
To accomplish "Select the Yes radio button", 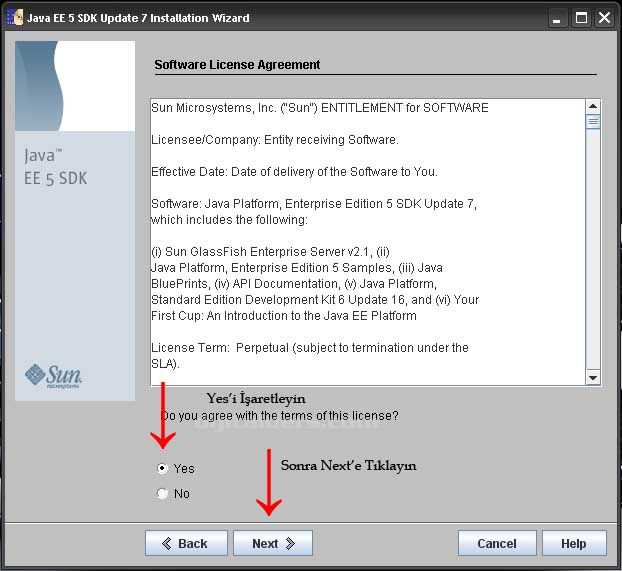I will [x=162, y=469].
